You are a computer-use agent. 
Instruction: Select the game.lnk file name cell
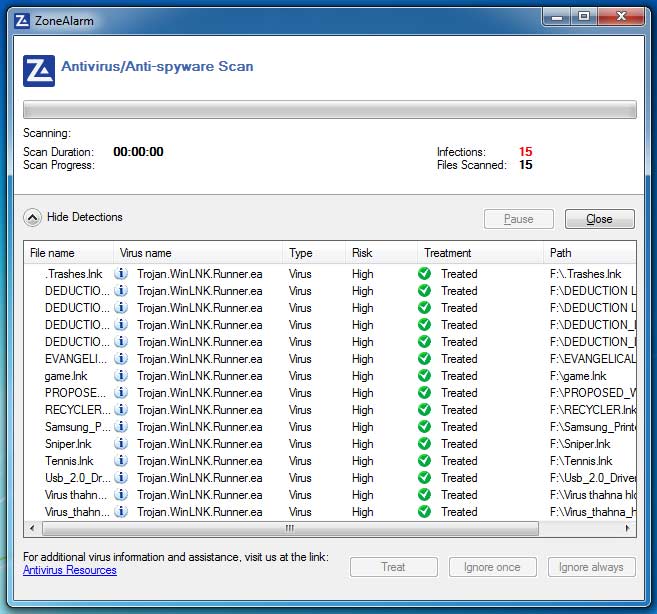(x=66, y=376)
